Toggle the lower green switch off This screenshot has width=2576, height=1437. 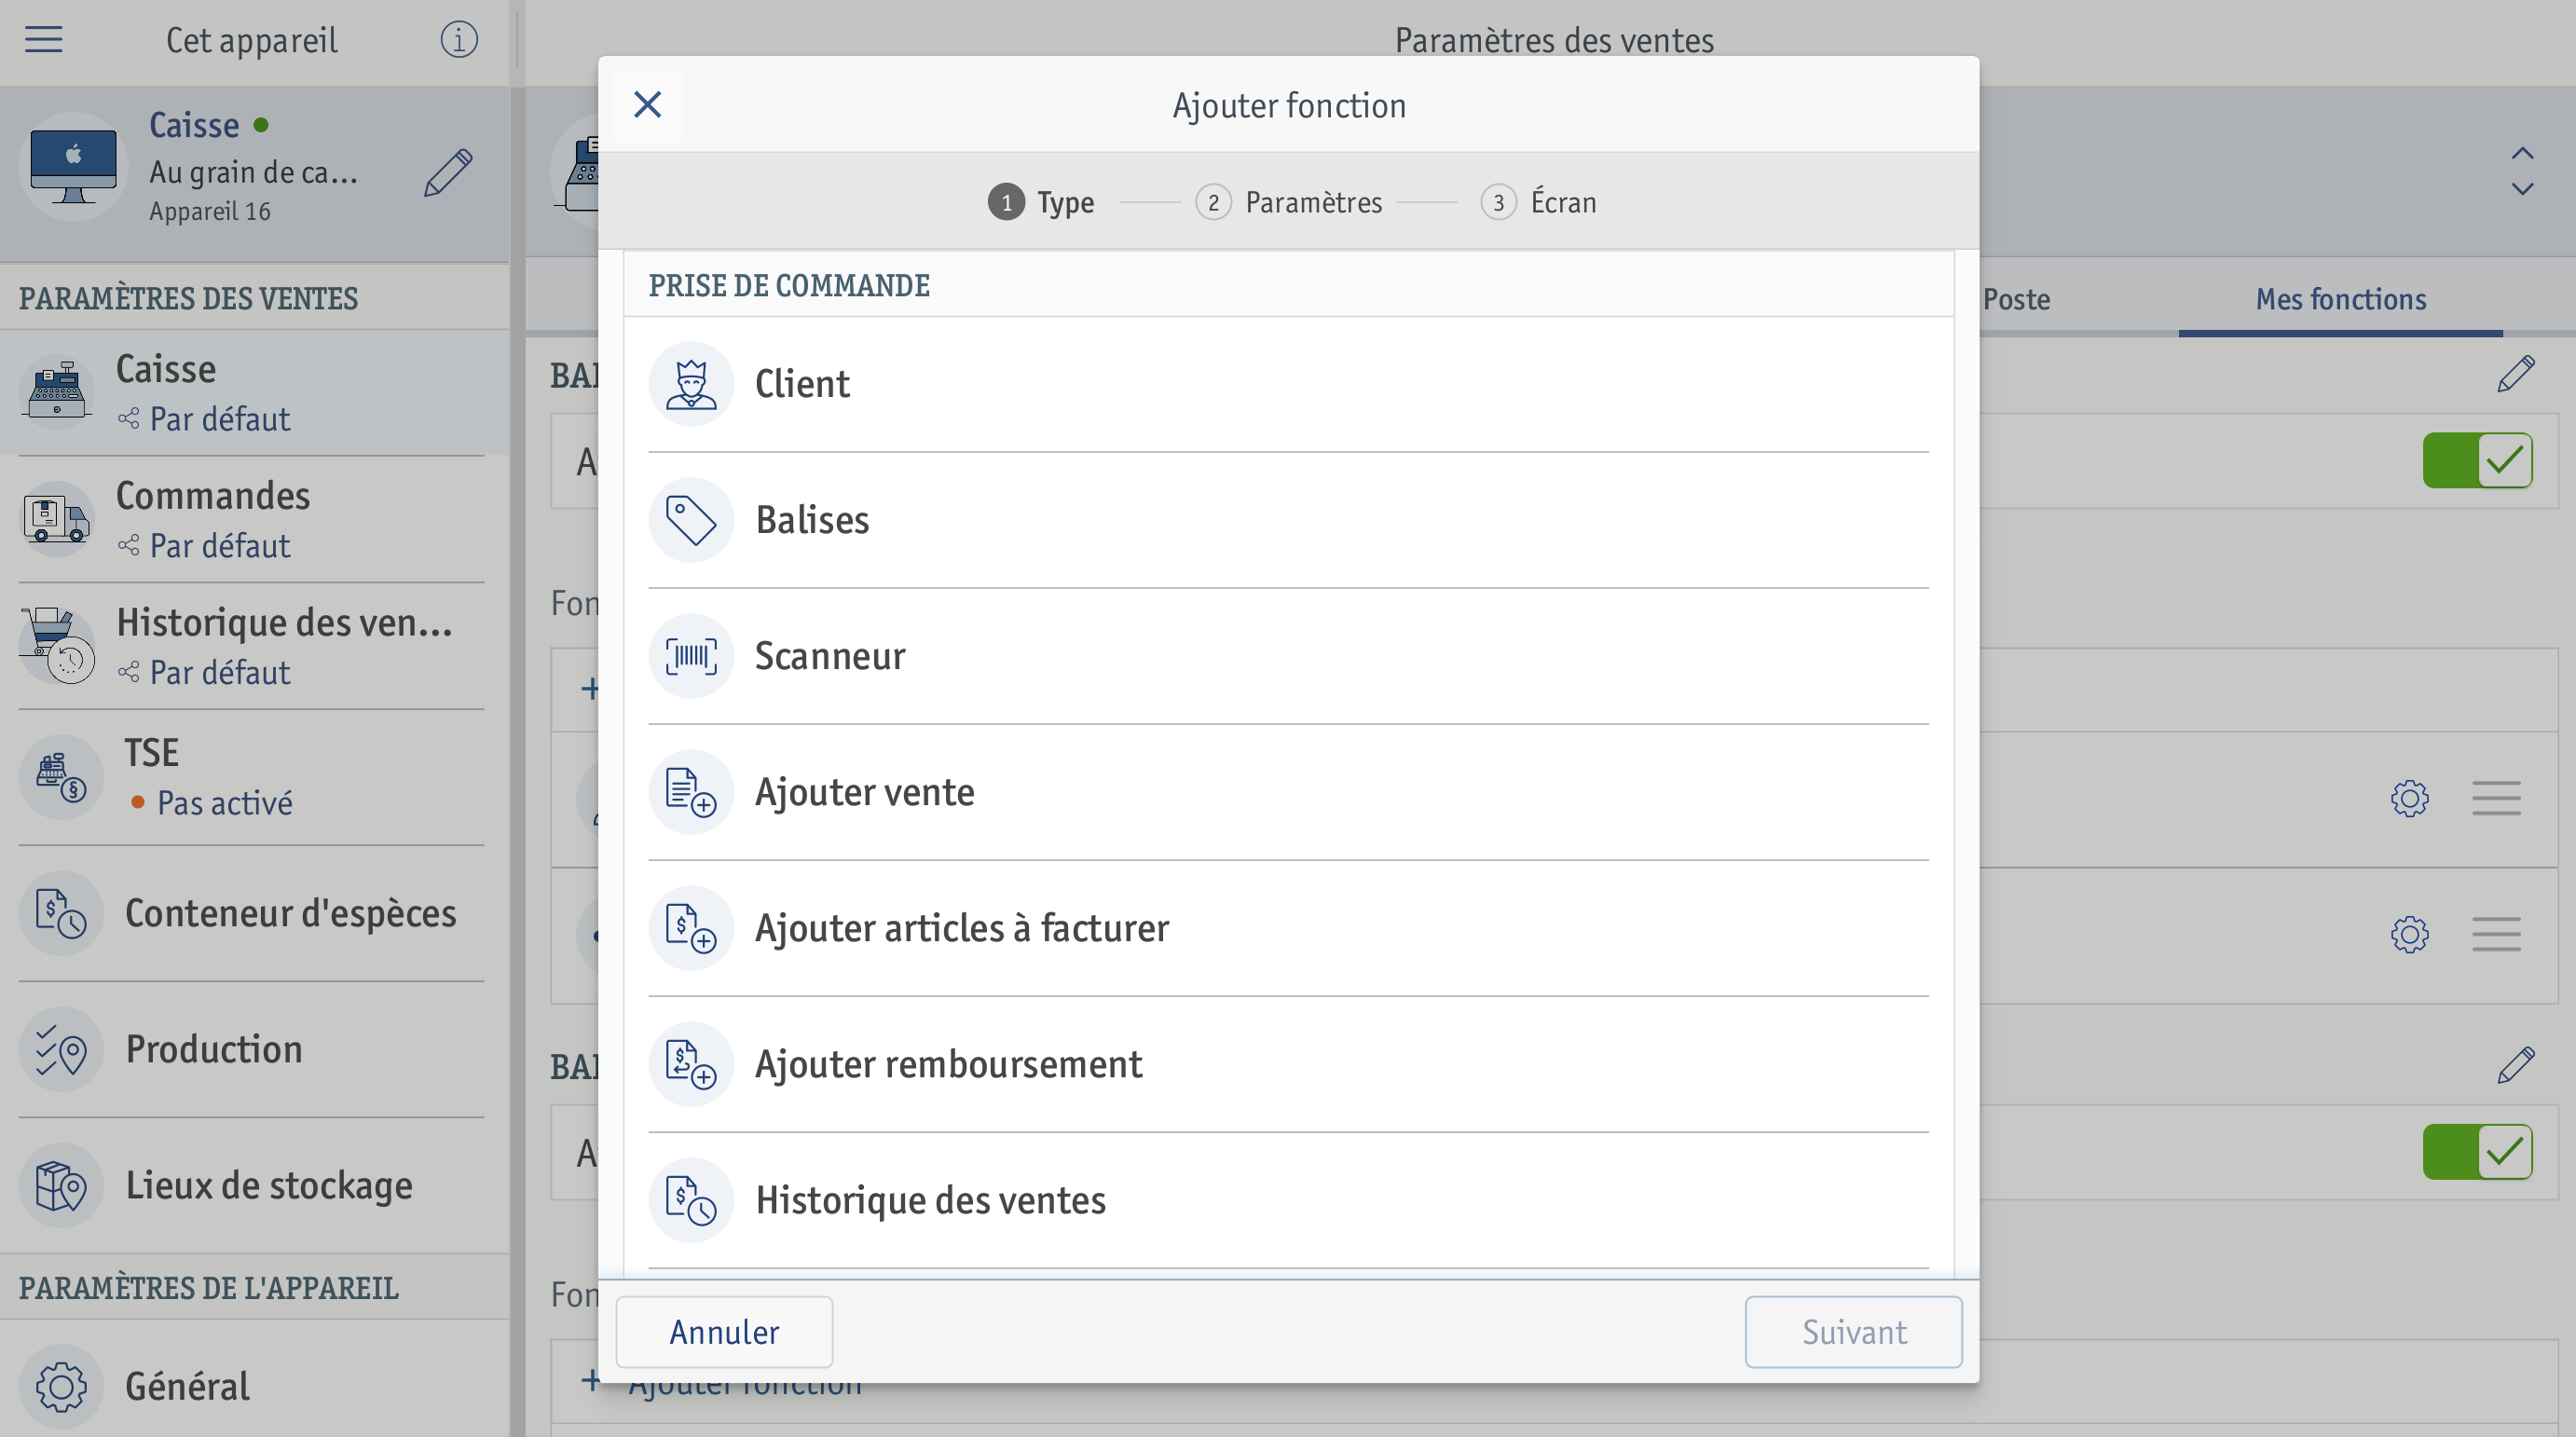(2477, 1152)
